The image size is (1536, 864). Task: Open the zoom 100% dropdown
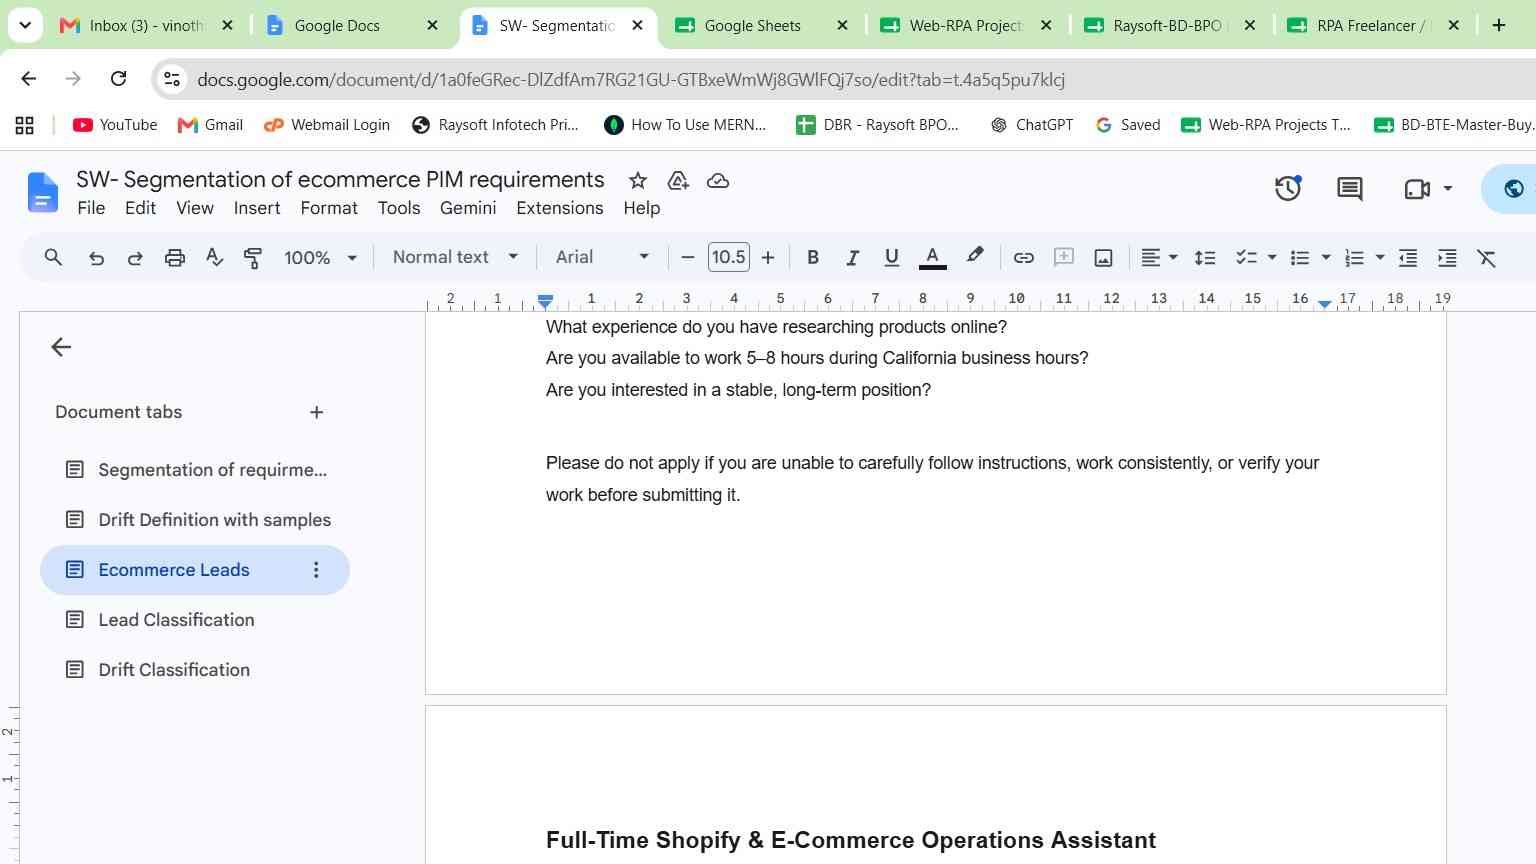320,258
